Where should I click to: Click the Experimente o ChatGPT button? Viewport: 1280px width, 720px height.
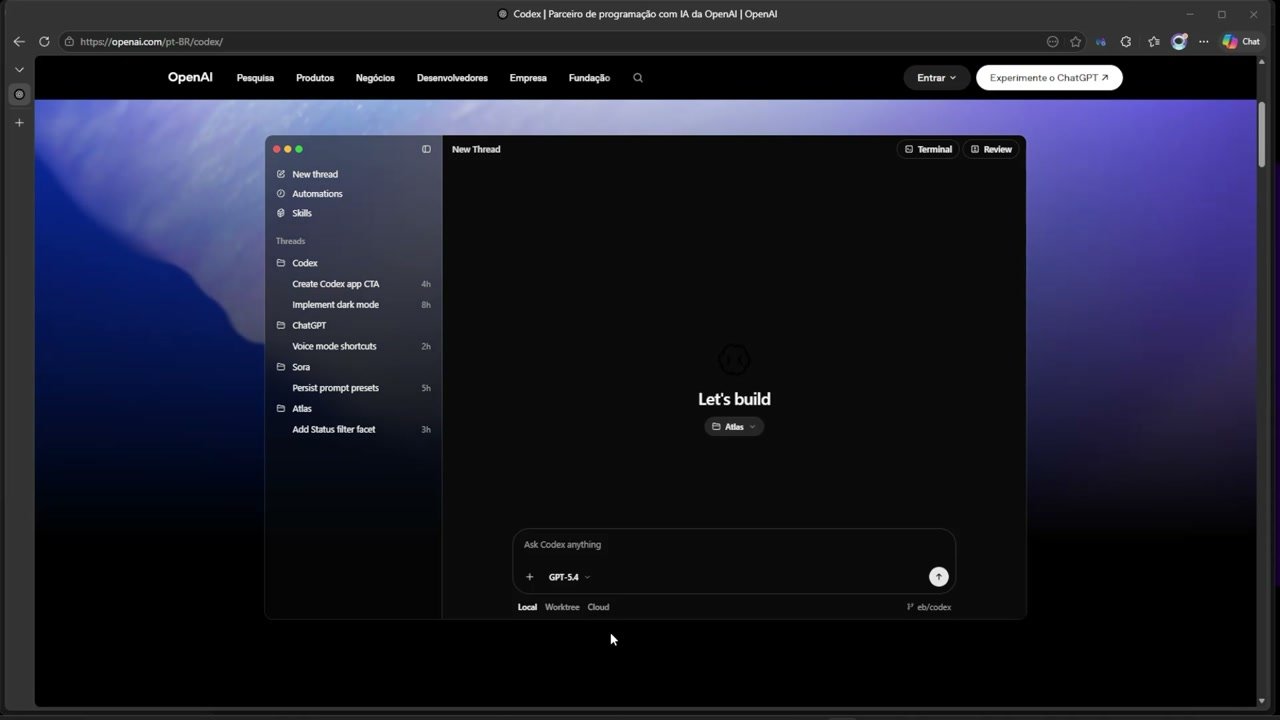click(x=1049, y=78)
